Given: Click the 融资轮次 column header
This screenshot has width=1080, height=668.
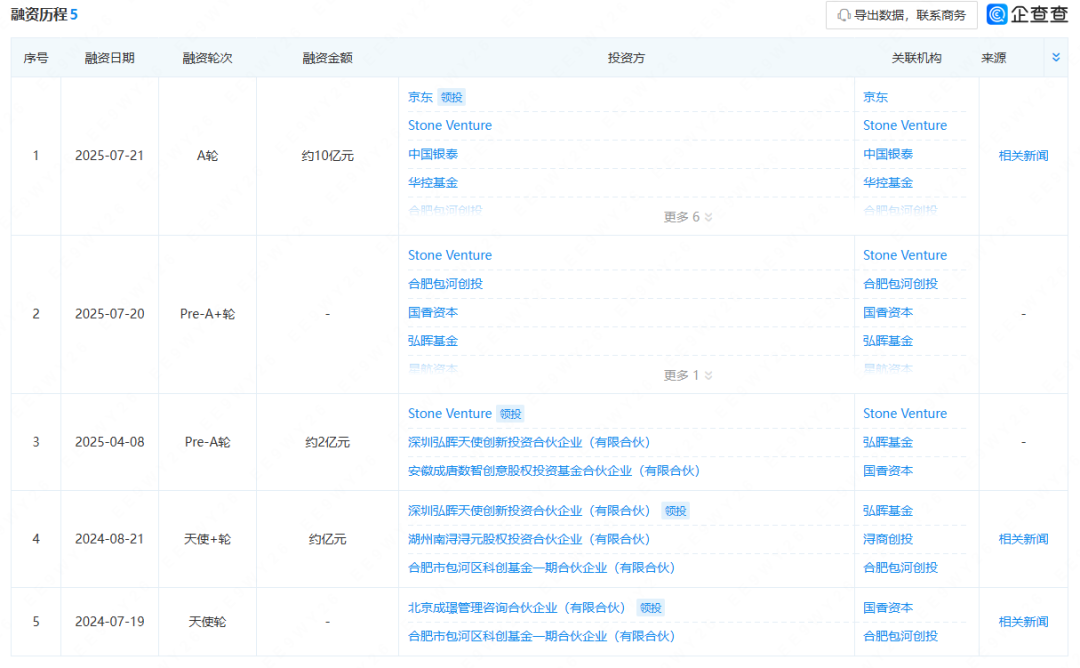Looking at the screenshot, I should 207,58.
